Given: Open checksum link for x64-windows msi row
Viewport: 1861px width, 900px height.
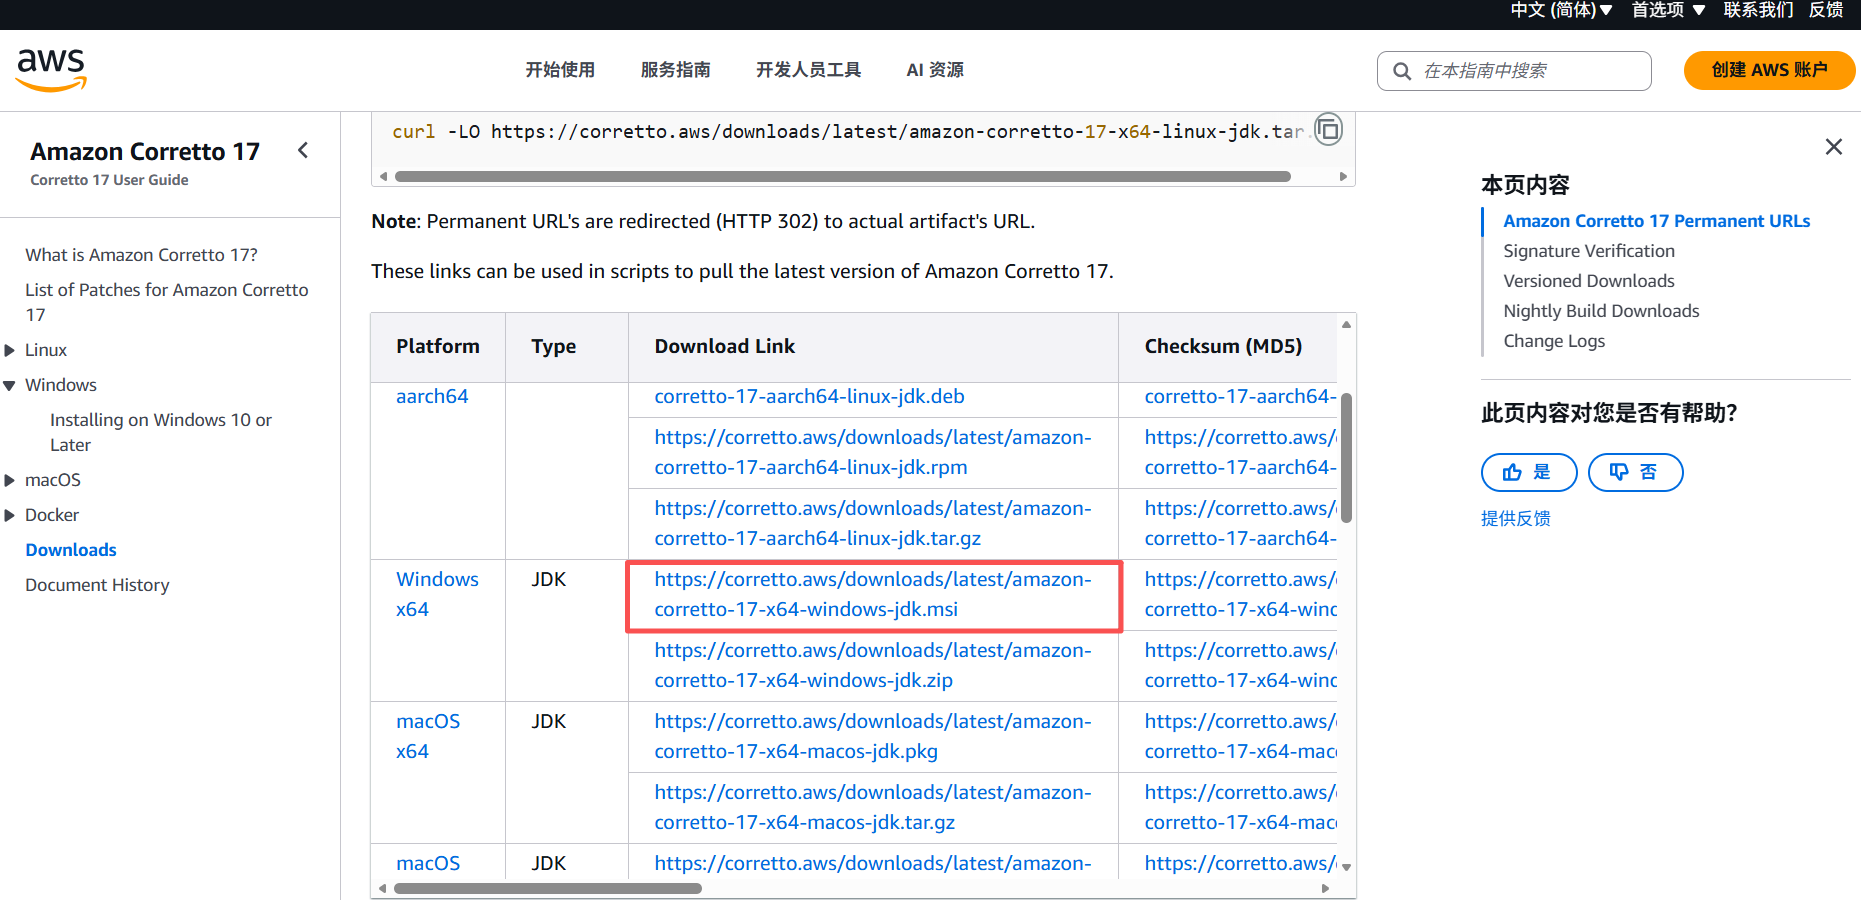Looking at the screenshot, I should coord(1240,594).
